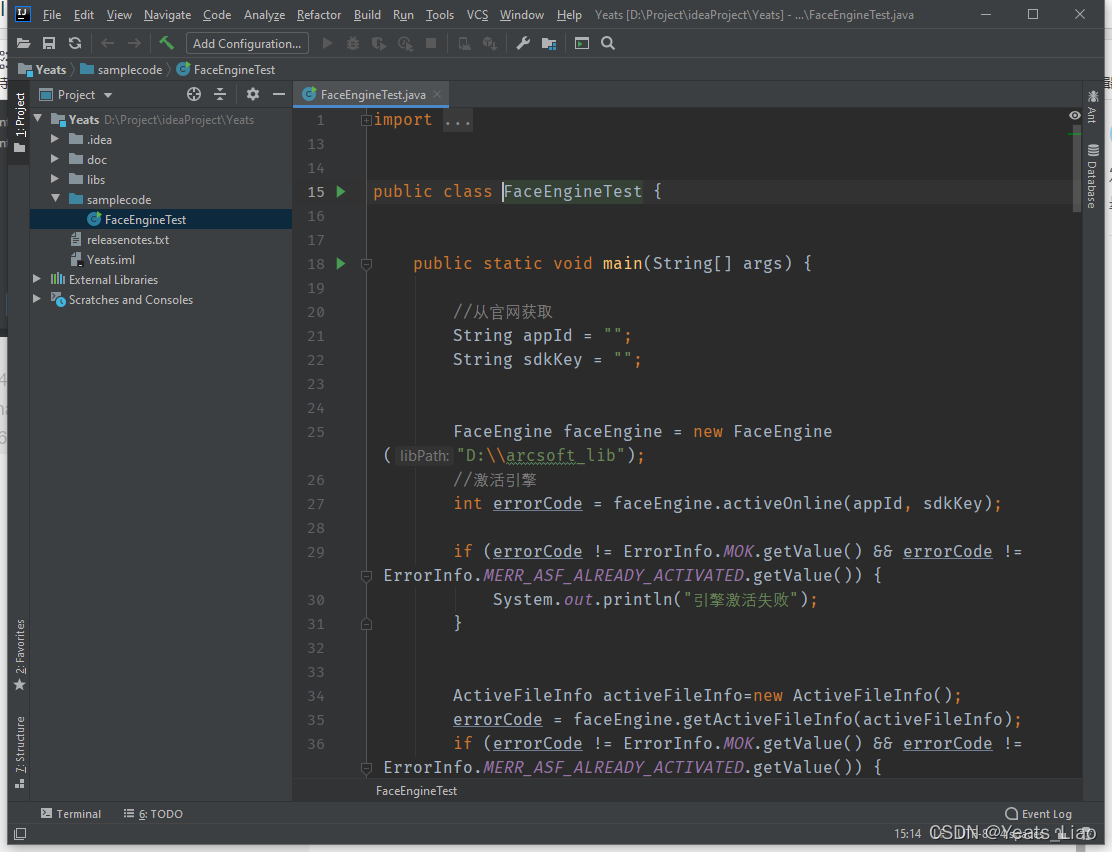
Task: Collapse the if block fold icon near line 29
Action: 366,574
